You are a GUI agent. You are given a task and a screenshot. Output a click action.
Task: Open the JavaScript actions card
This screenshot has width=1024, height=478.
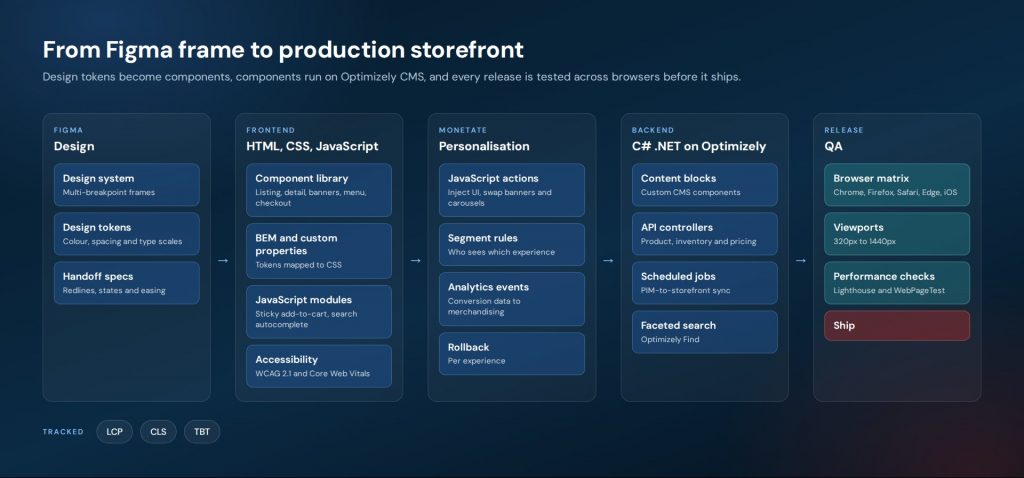[511, 190]
